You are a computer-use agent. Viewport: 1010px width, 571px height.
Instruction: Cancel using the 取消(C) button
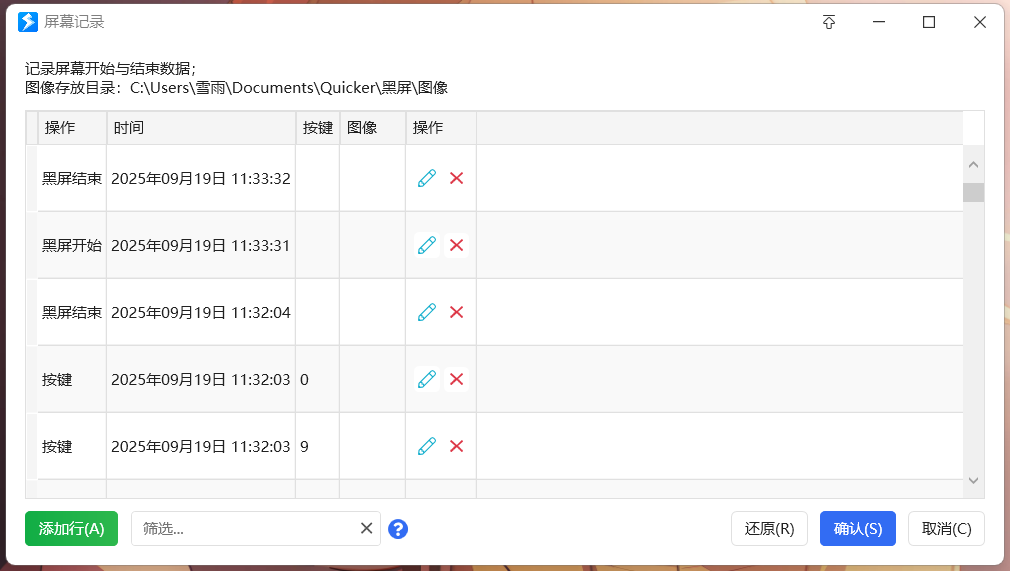946,529
